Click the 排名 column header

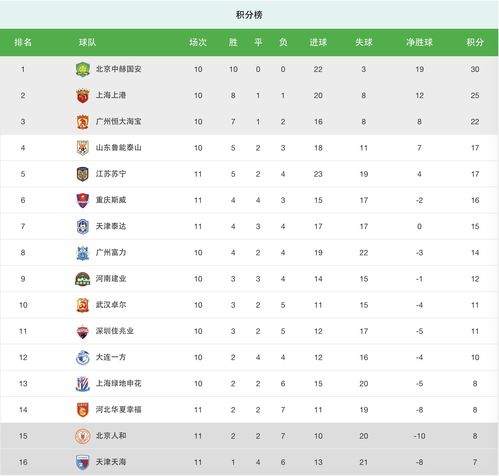pos(23,42)
